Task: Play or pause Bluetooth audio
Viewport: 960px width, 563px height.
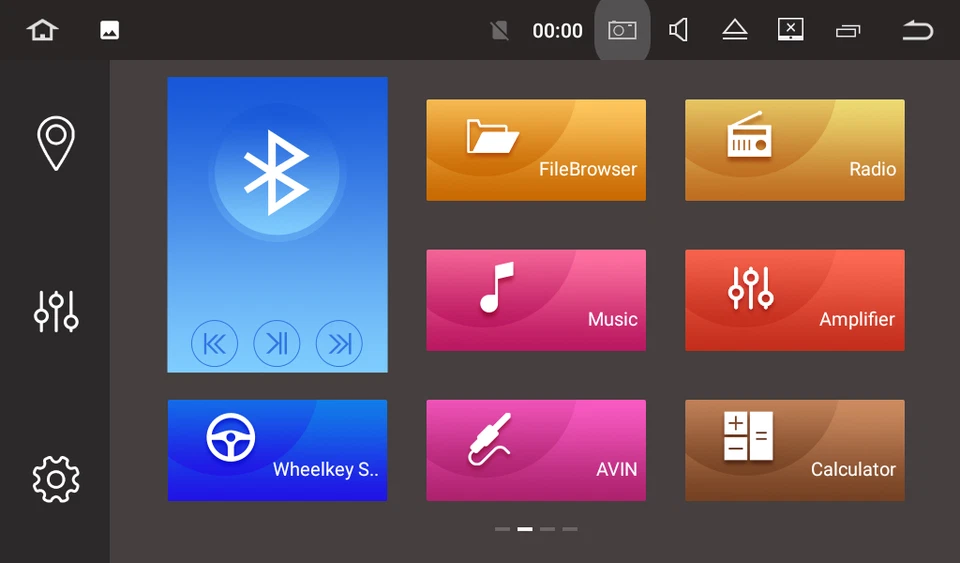Action: coord(277,343)
